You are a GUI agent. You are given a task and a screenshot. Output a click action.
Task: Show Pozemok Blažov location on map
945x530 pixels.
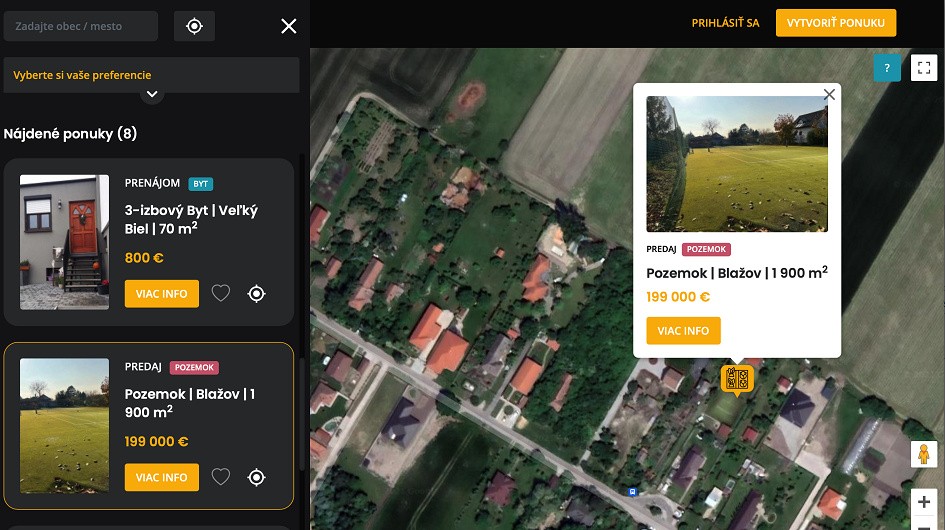click(x=257, y=477)
